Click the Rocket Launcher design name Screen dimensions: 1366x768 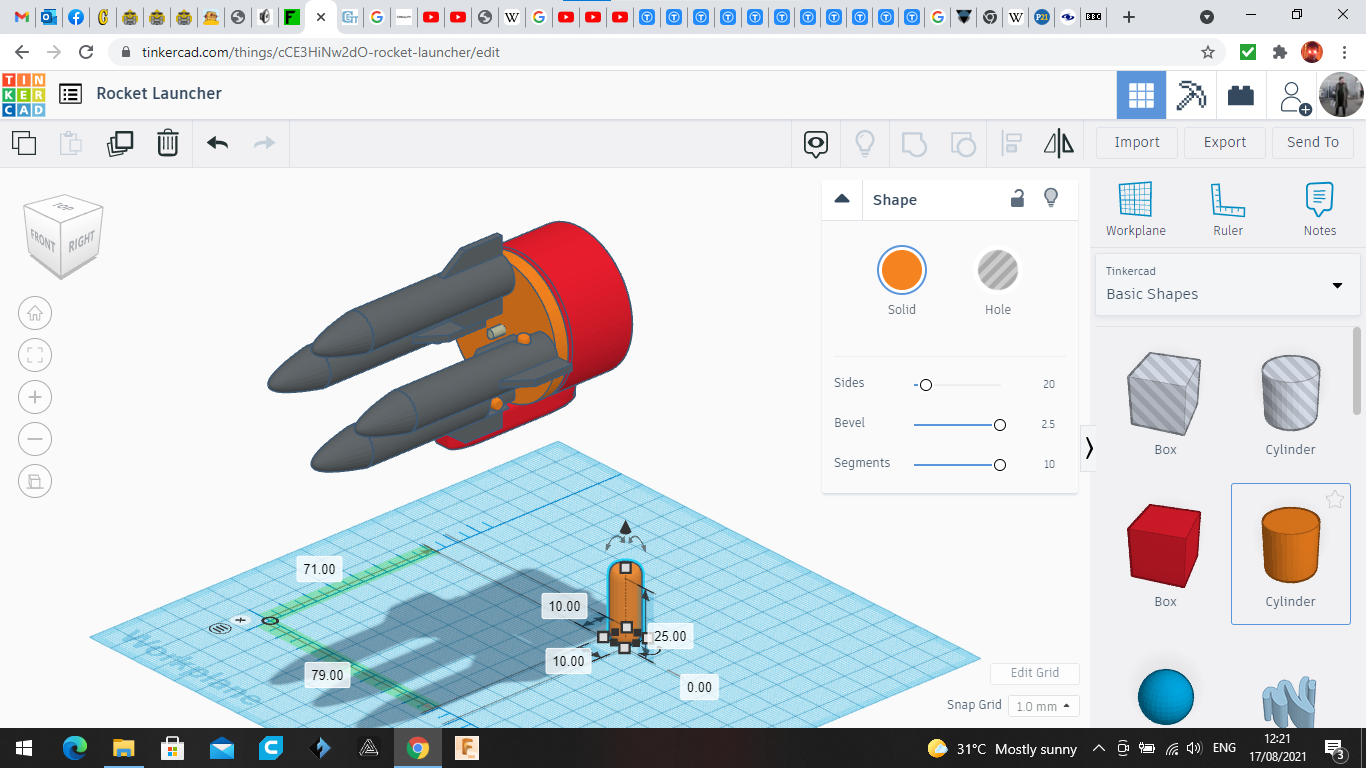click(x=159, y=93)
